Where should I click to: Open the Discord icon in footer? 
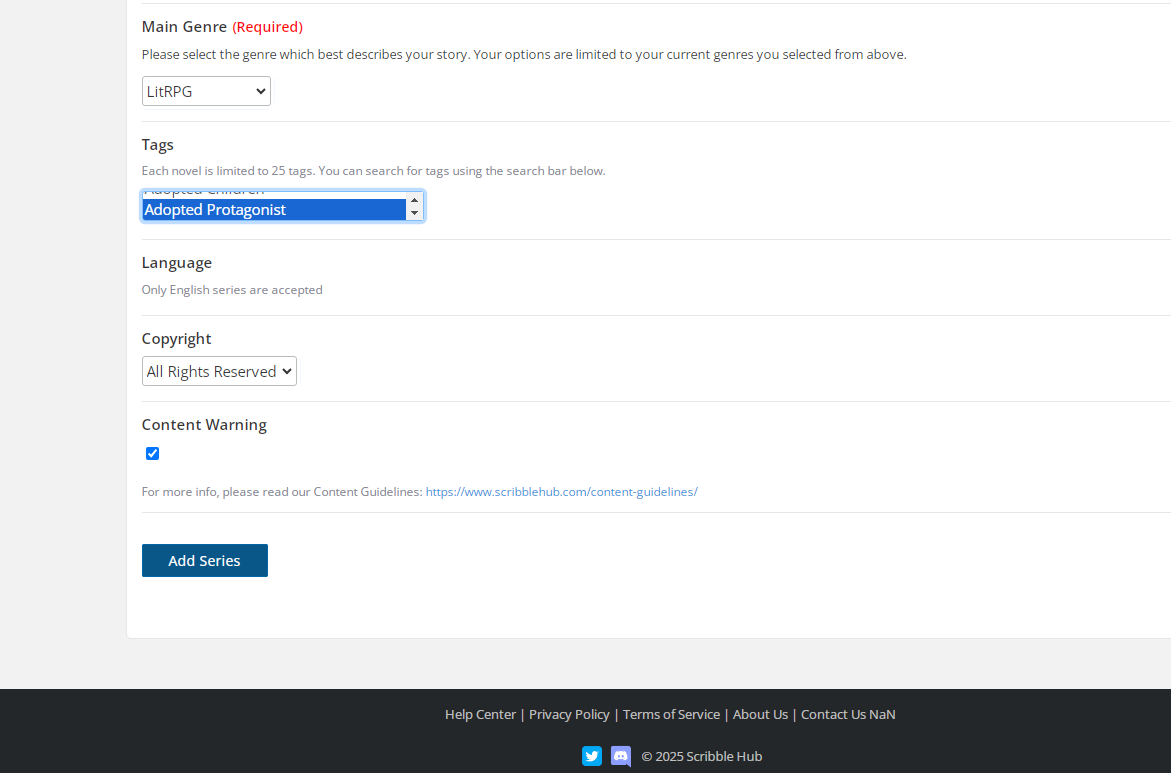click(x=621, y=756)
